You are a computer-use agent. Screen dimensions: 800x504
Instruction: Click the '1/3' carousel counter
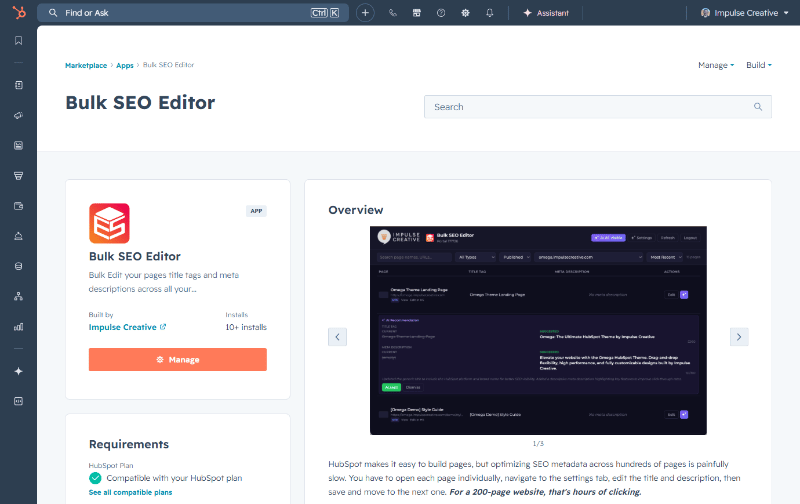(x=538, y=444)
